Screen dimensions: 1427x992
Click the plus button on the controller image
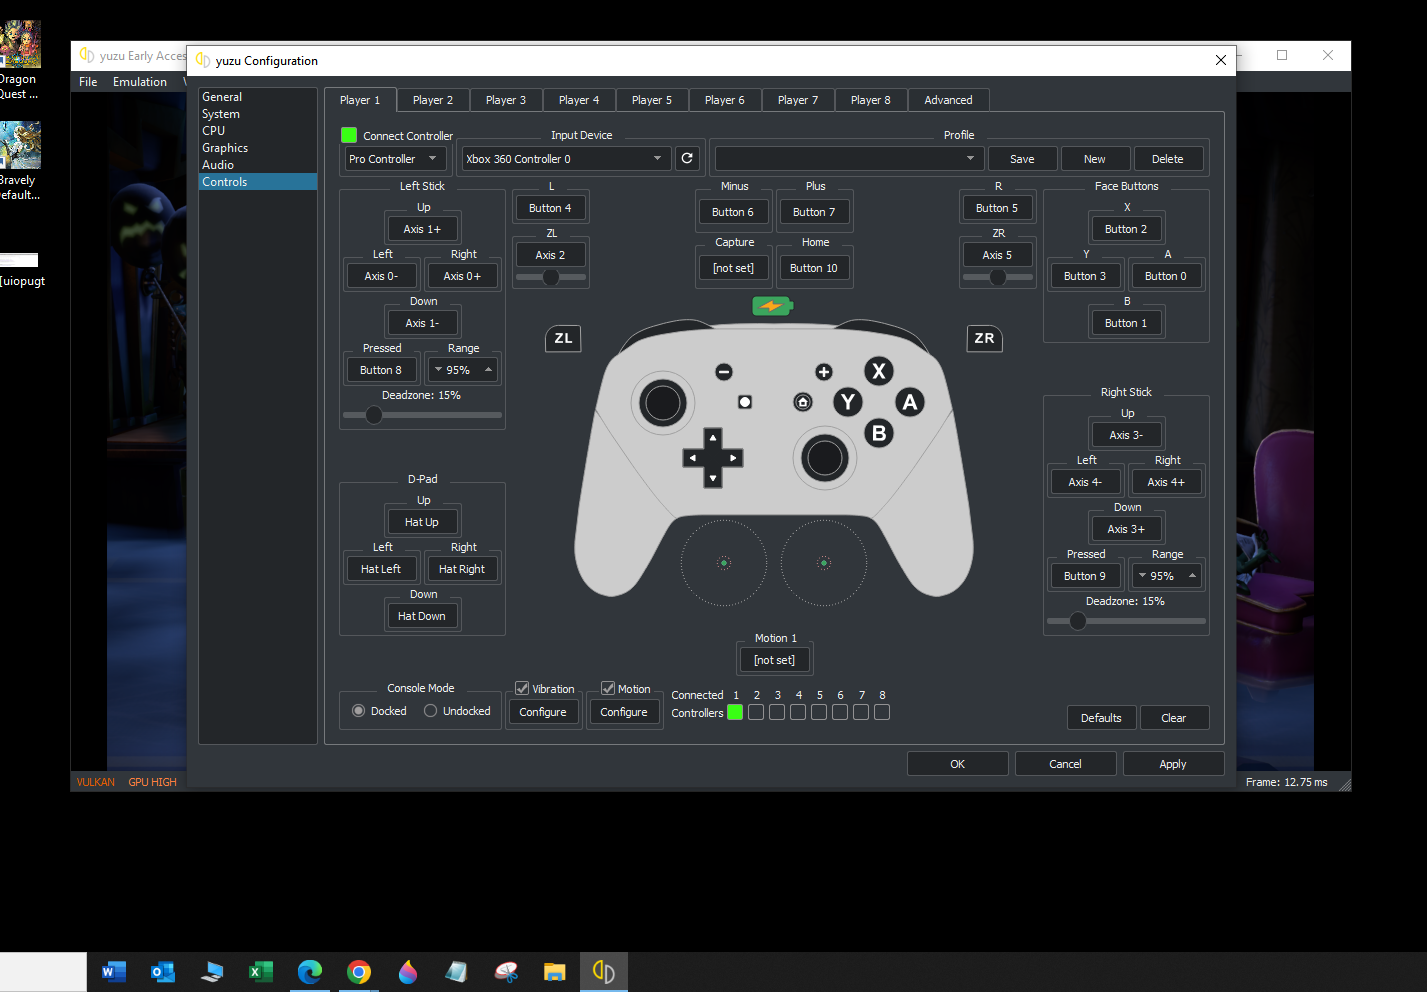[823, 372]
